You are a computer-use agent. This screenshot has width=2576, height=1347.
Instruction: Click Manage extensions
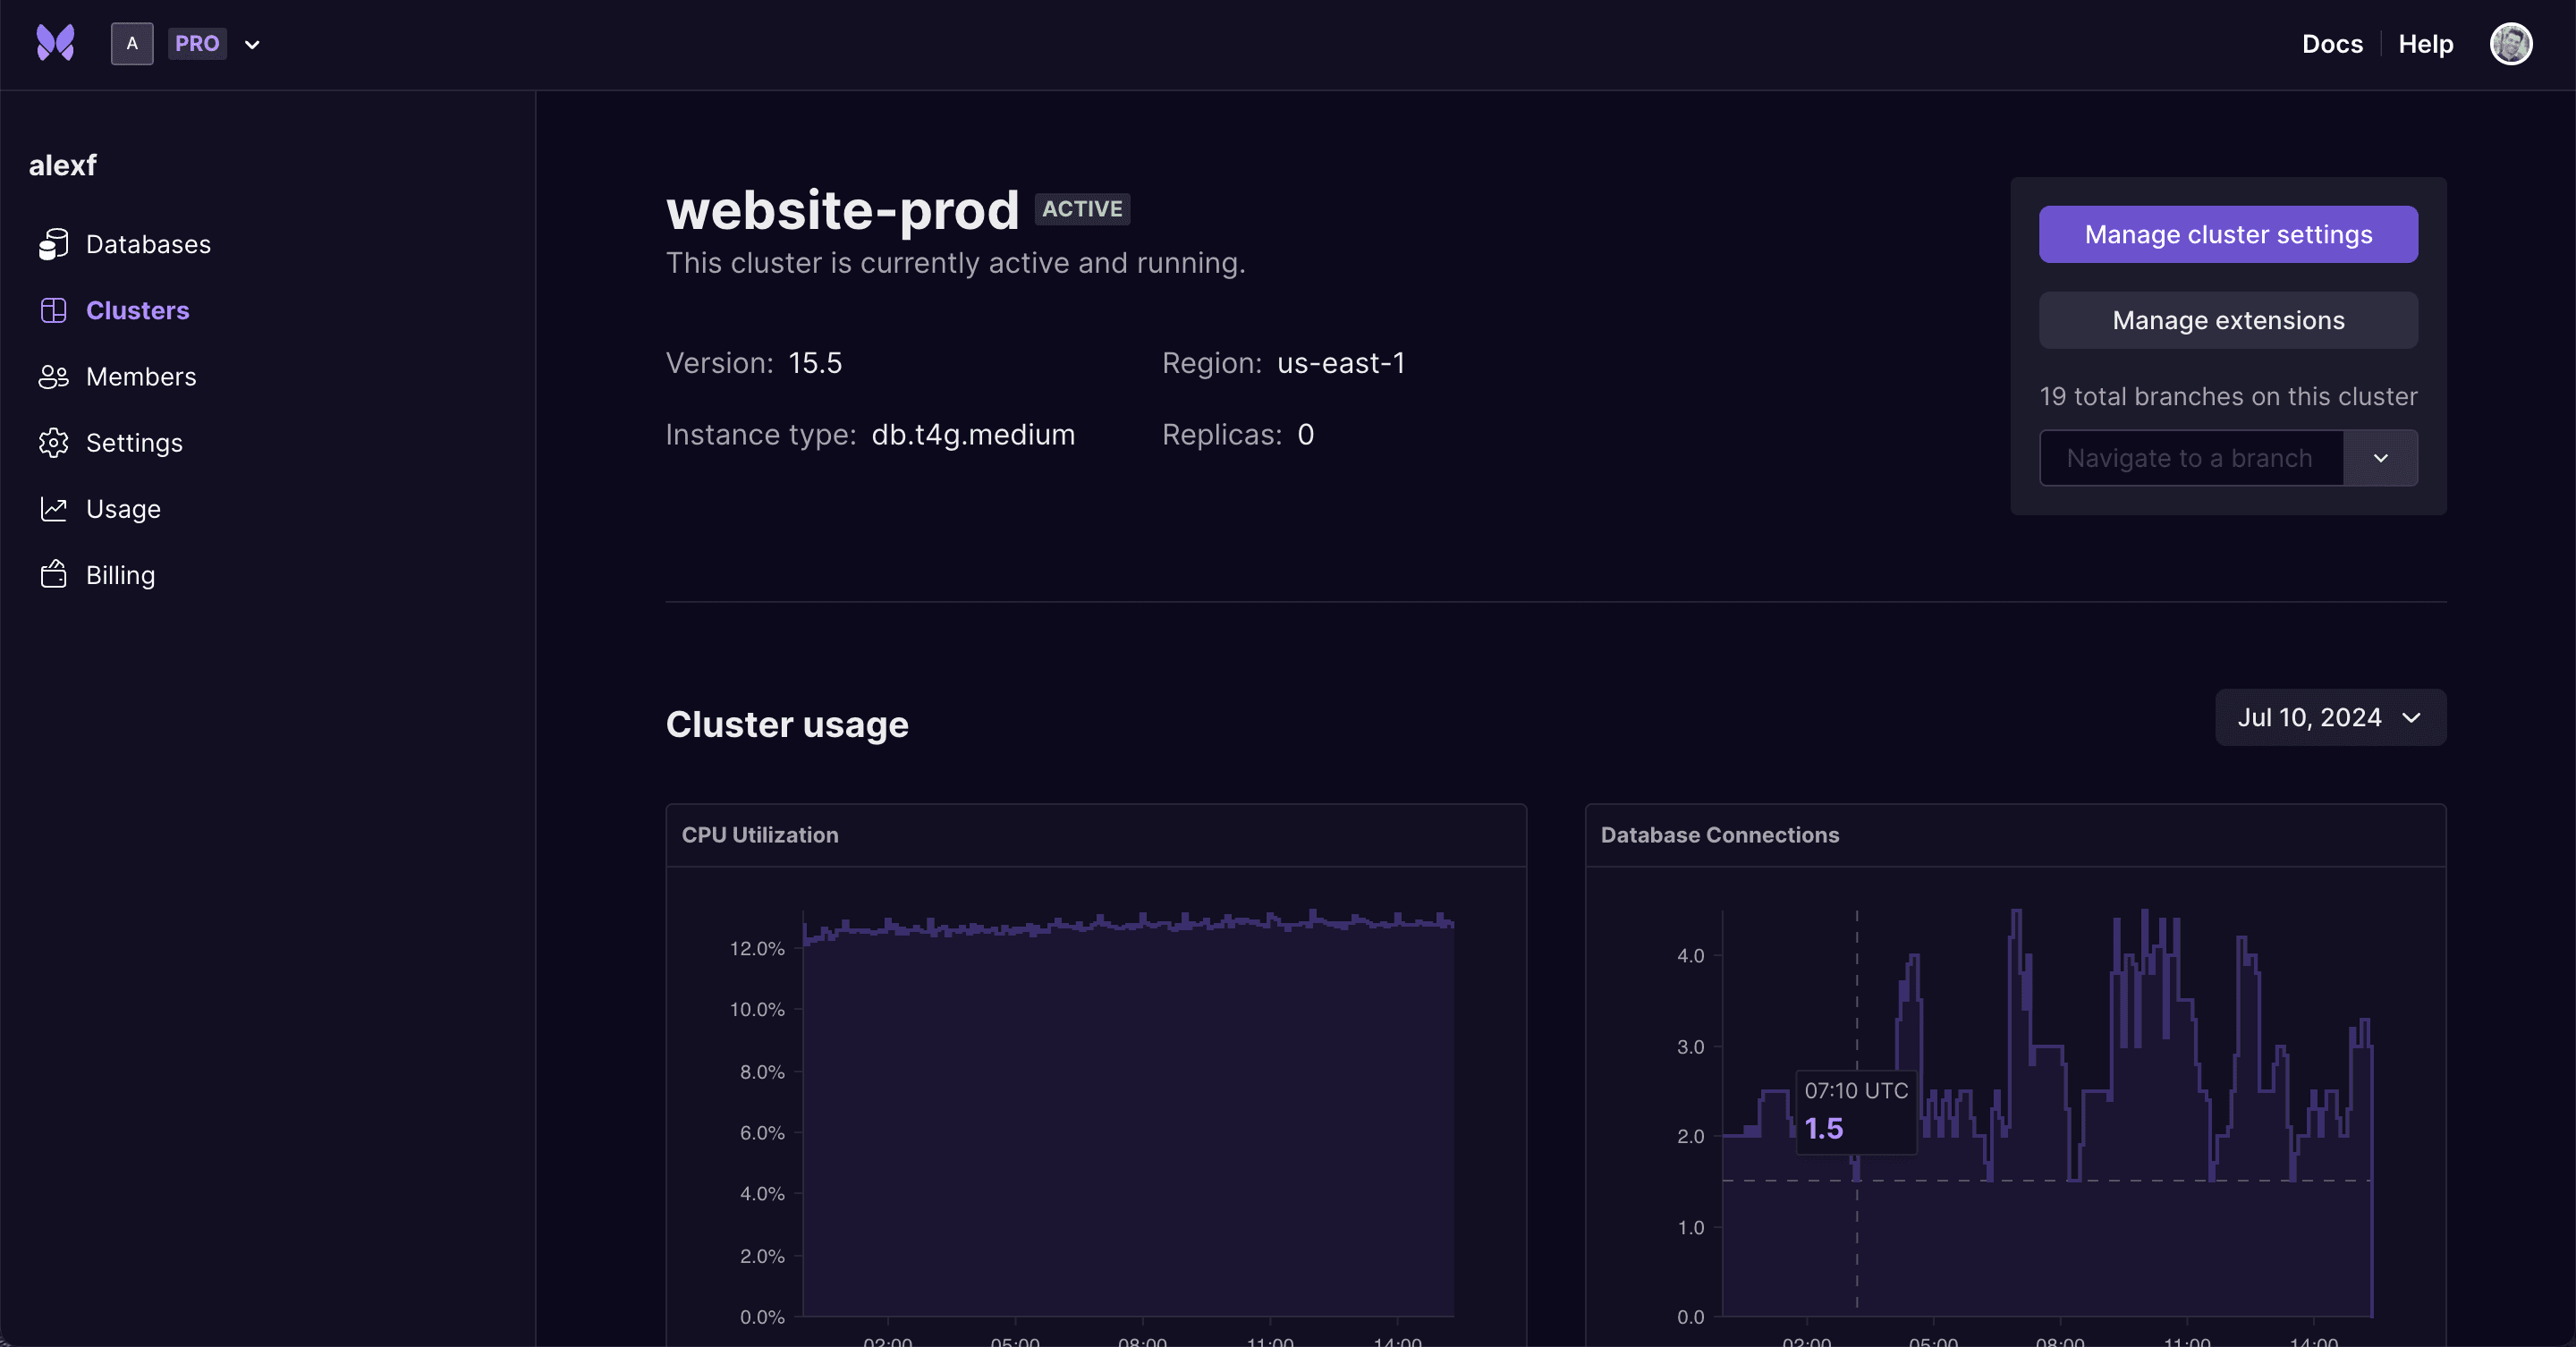coord(2228,320)
